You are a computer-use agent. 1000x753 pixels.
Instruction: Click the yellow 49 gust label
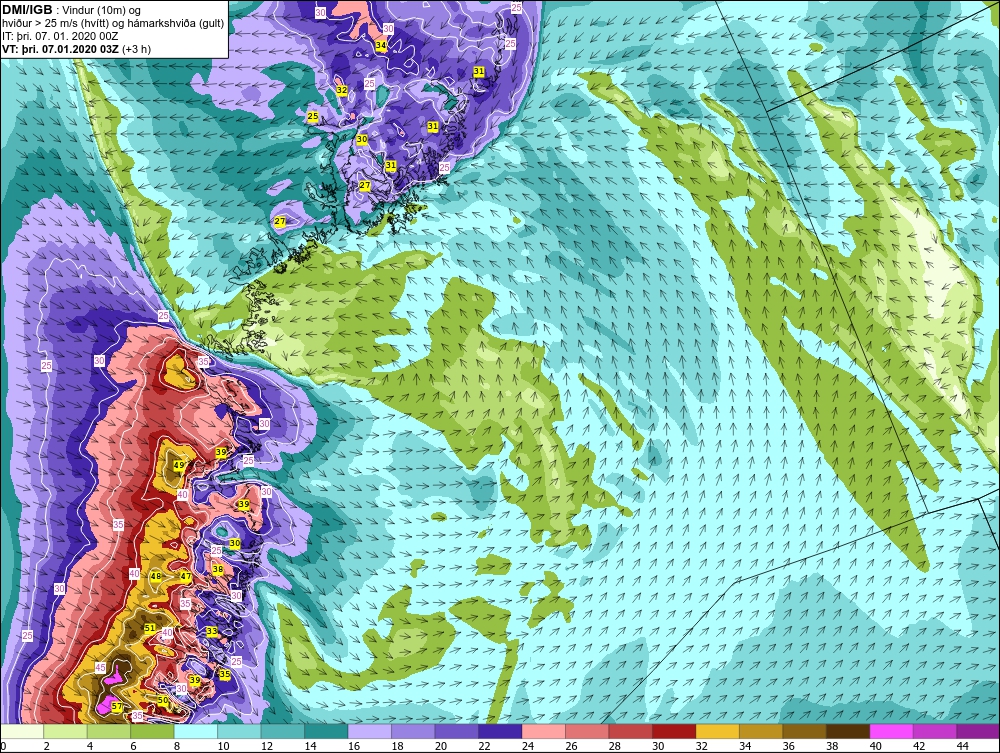(x=179, y=465)
